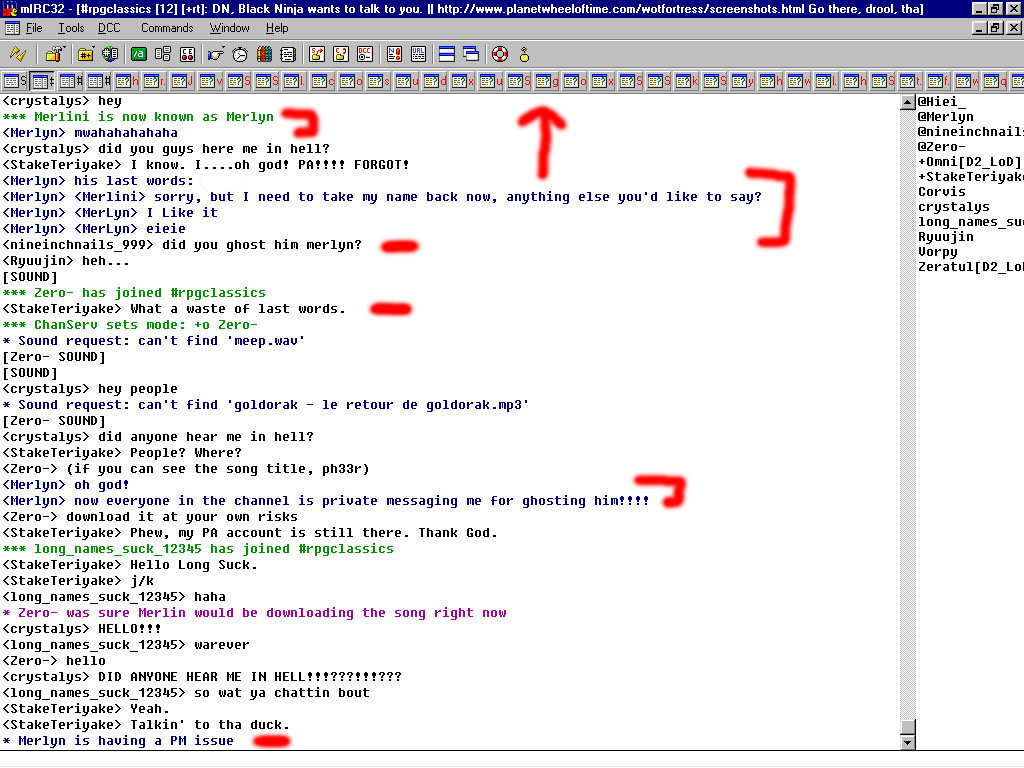Click the Timer stopwatch icon

click(x=241, y=53)
